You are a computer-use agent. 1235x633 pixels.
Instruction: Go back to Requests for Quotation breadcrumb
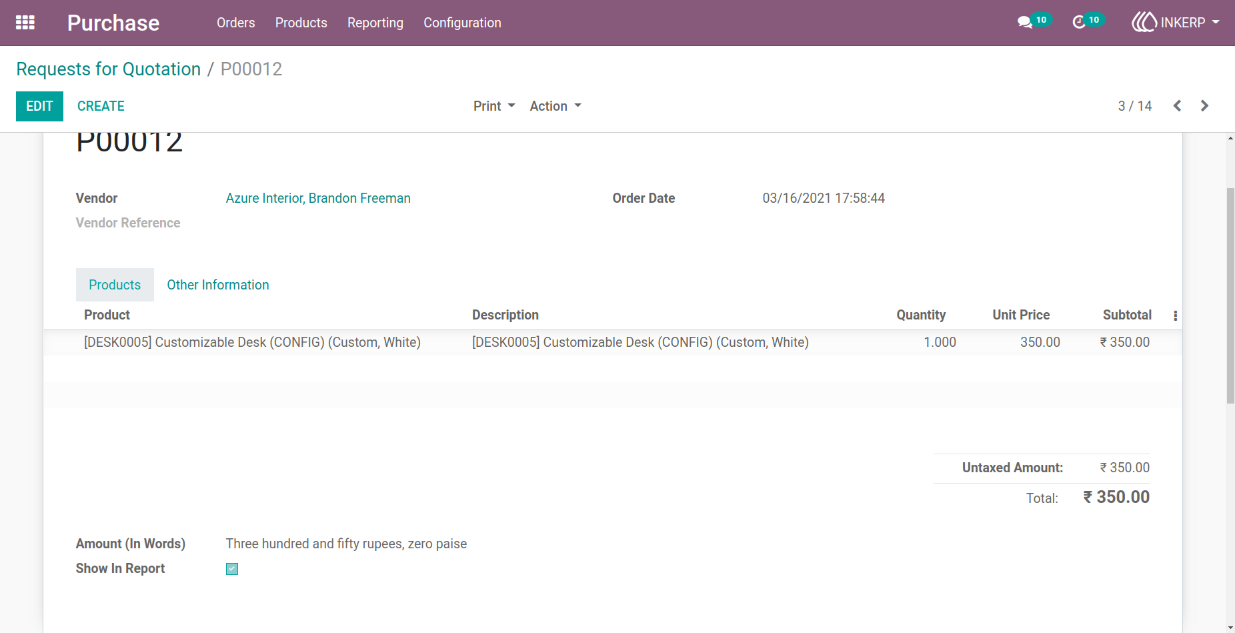coord(108,69)
